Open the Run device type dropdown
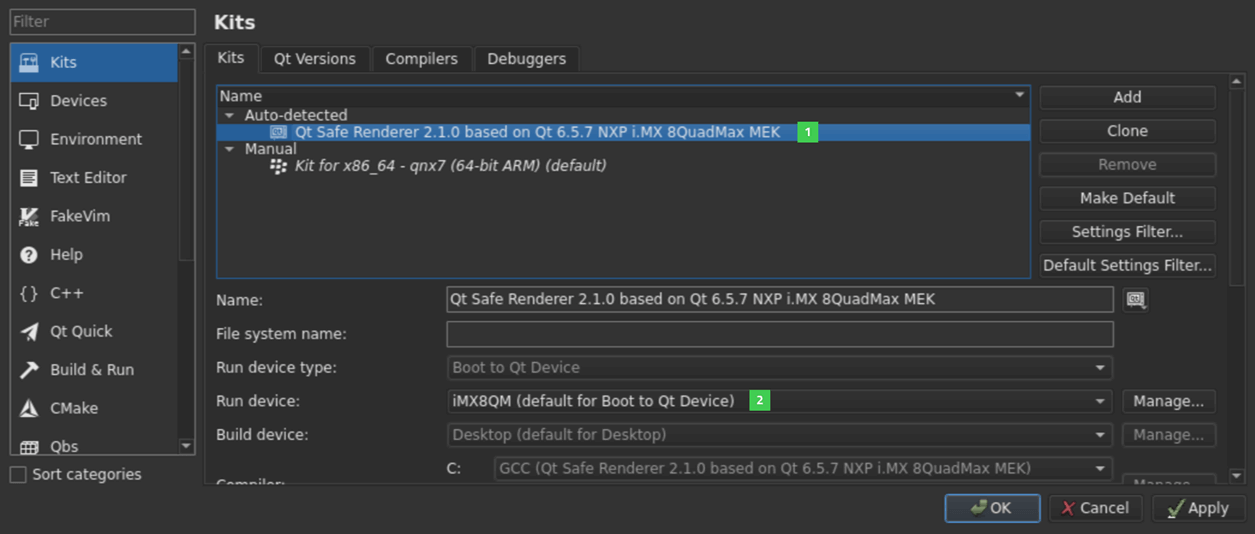 click(779, 367)
